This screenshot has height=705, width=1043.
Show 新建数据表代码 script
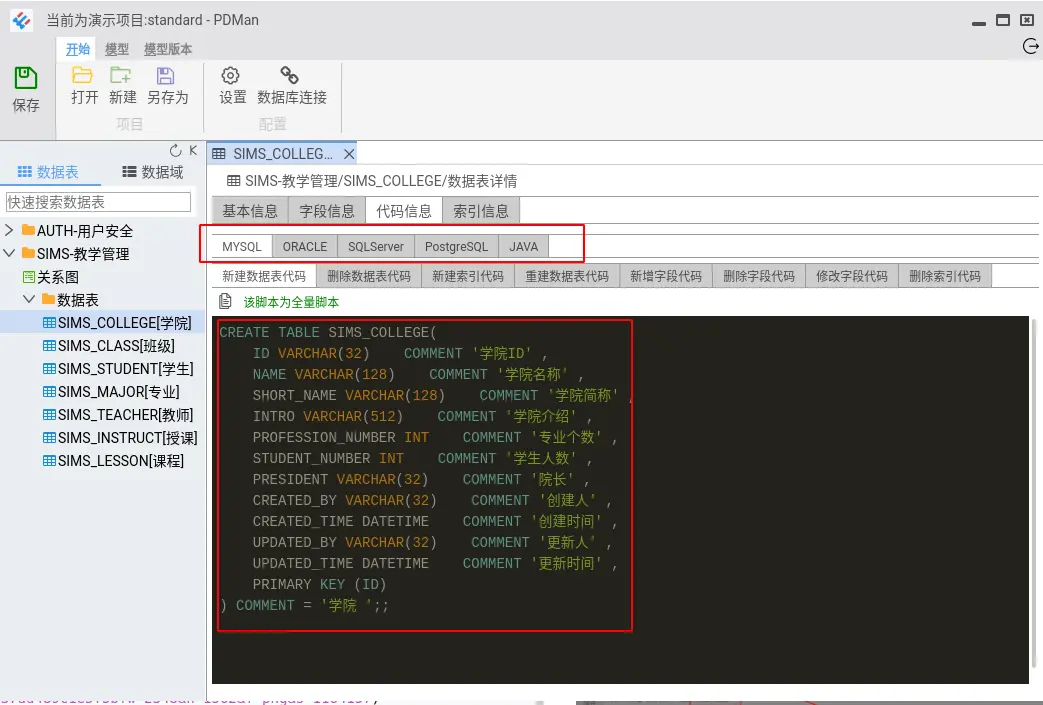point(264,276)
